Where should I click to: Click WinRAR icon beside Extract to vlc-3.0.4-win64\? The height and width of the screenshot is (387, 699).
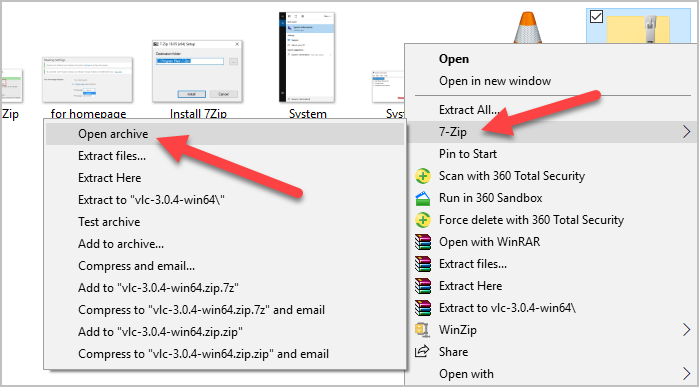tap(423, 308)
